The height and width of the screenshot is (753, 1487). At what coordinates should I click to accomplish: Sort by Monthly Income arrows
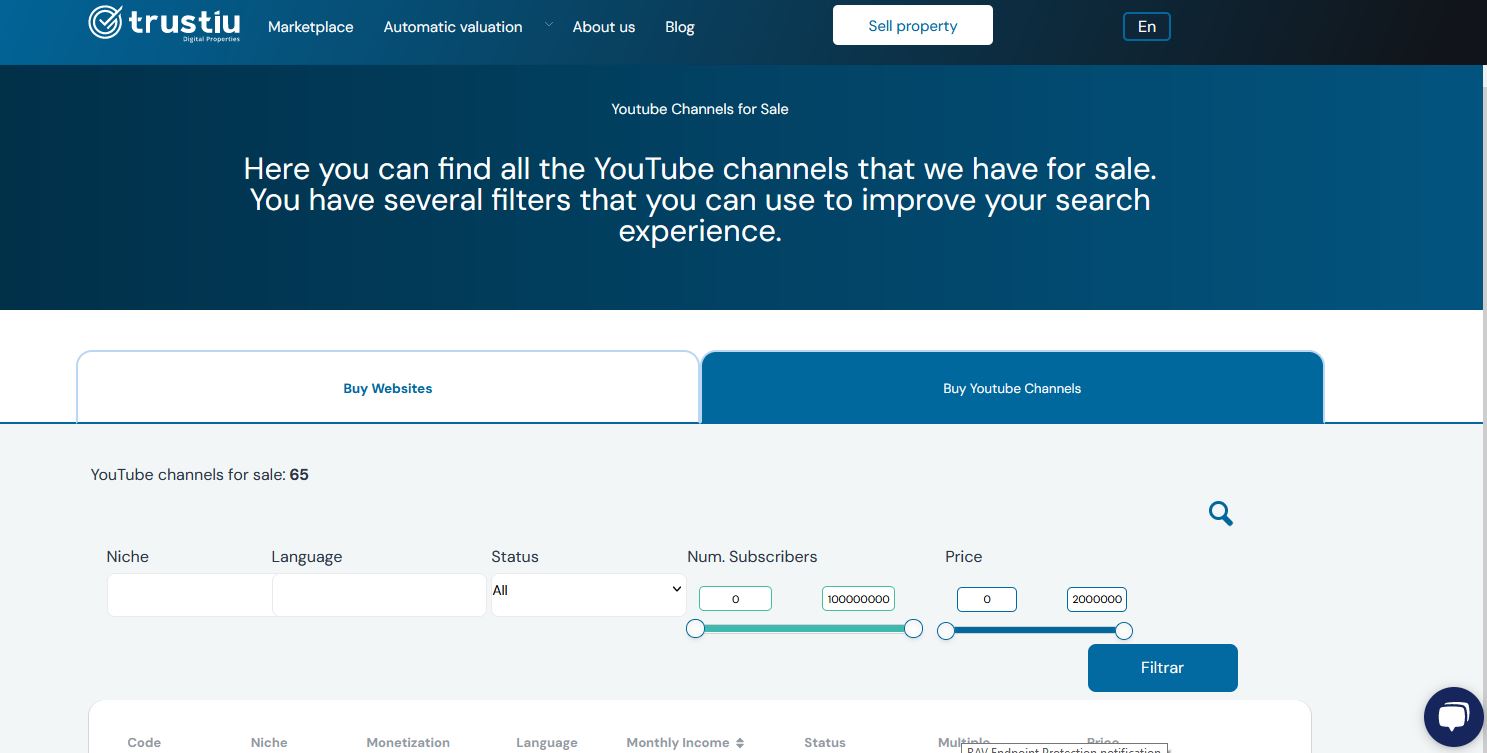740,743
